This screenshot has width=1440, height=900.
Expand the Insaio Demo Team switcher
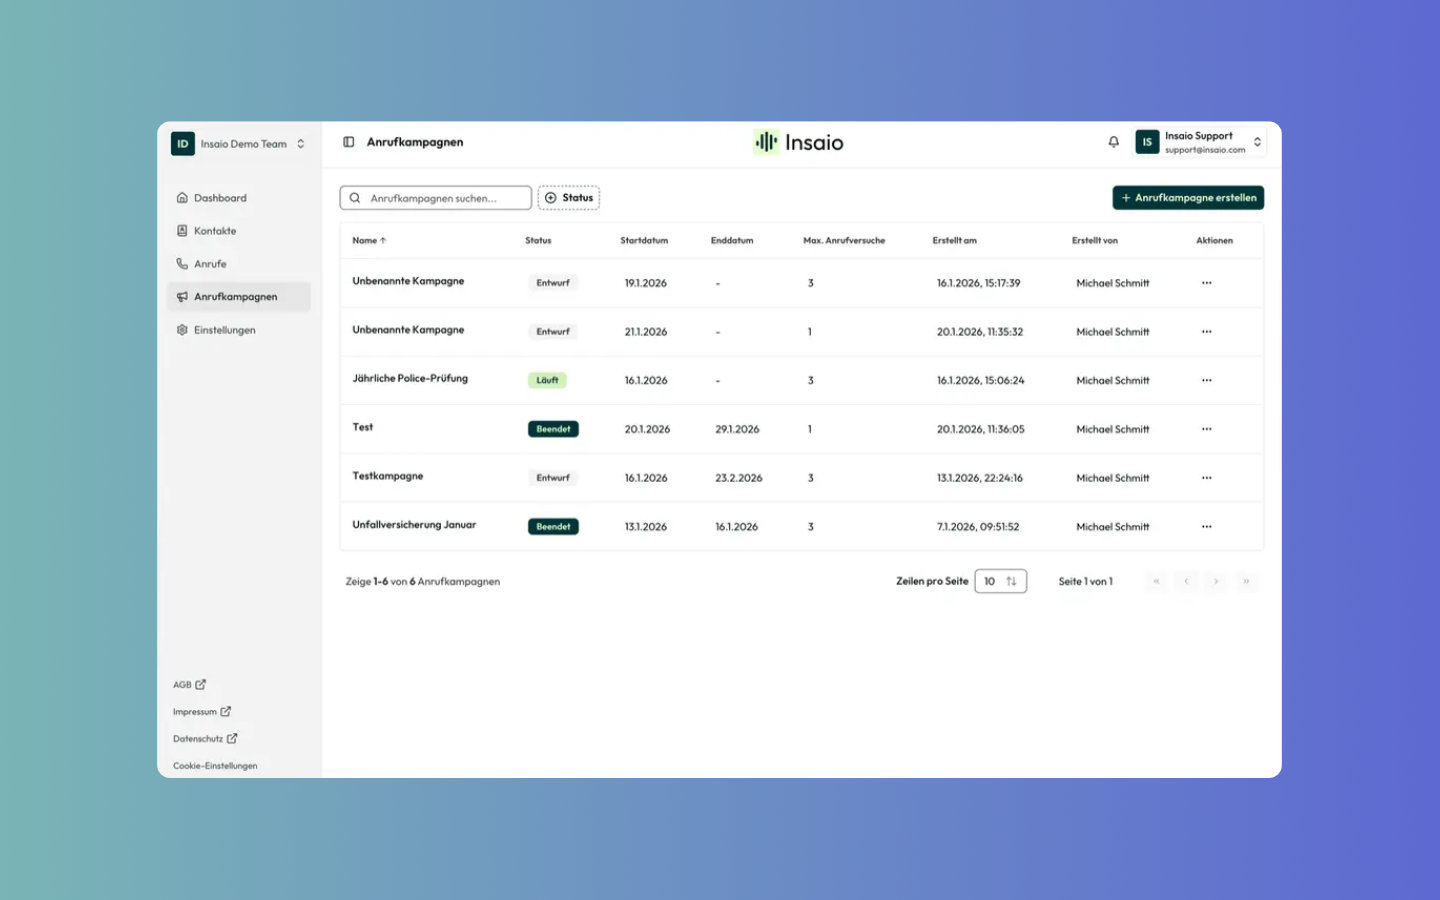click(x=300, y=144)
